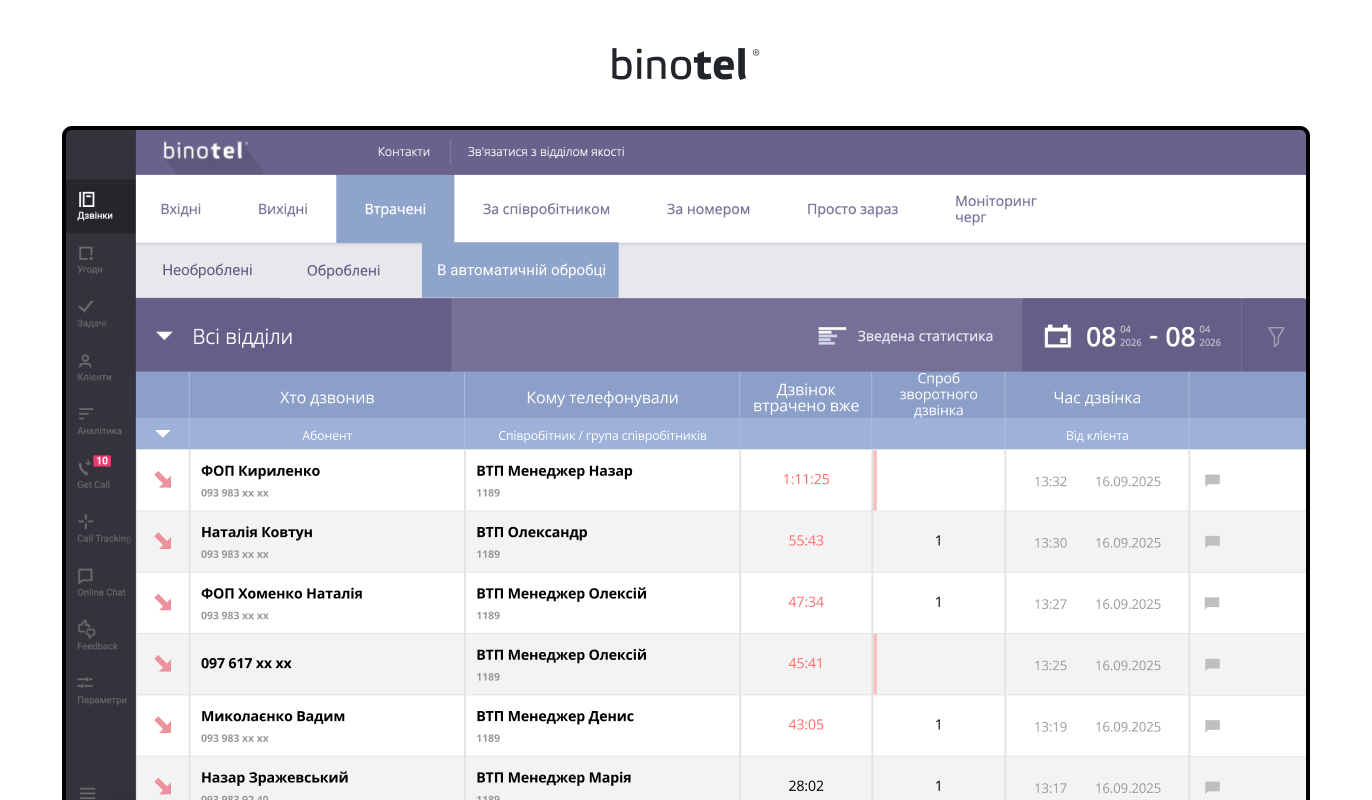Select В автоматичній обробці sub-tab
Image resolution: width=1372 pixels, height=800 pixels.
[520, 270]
